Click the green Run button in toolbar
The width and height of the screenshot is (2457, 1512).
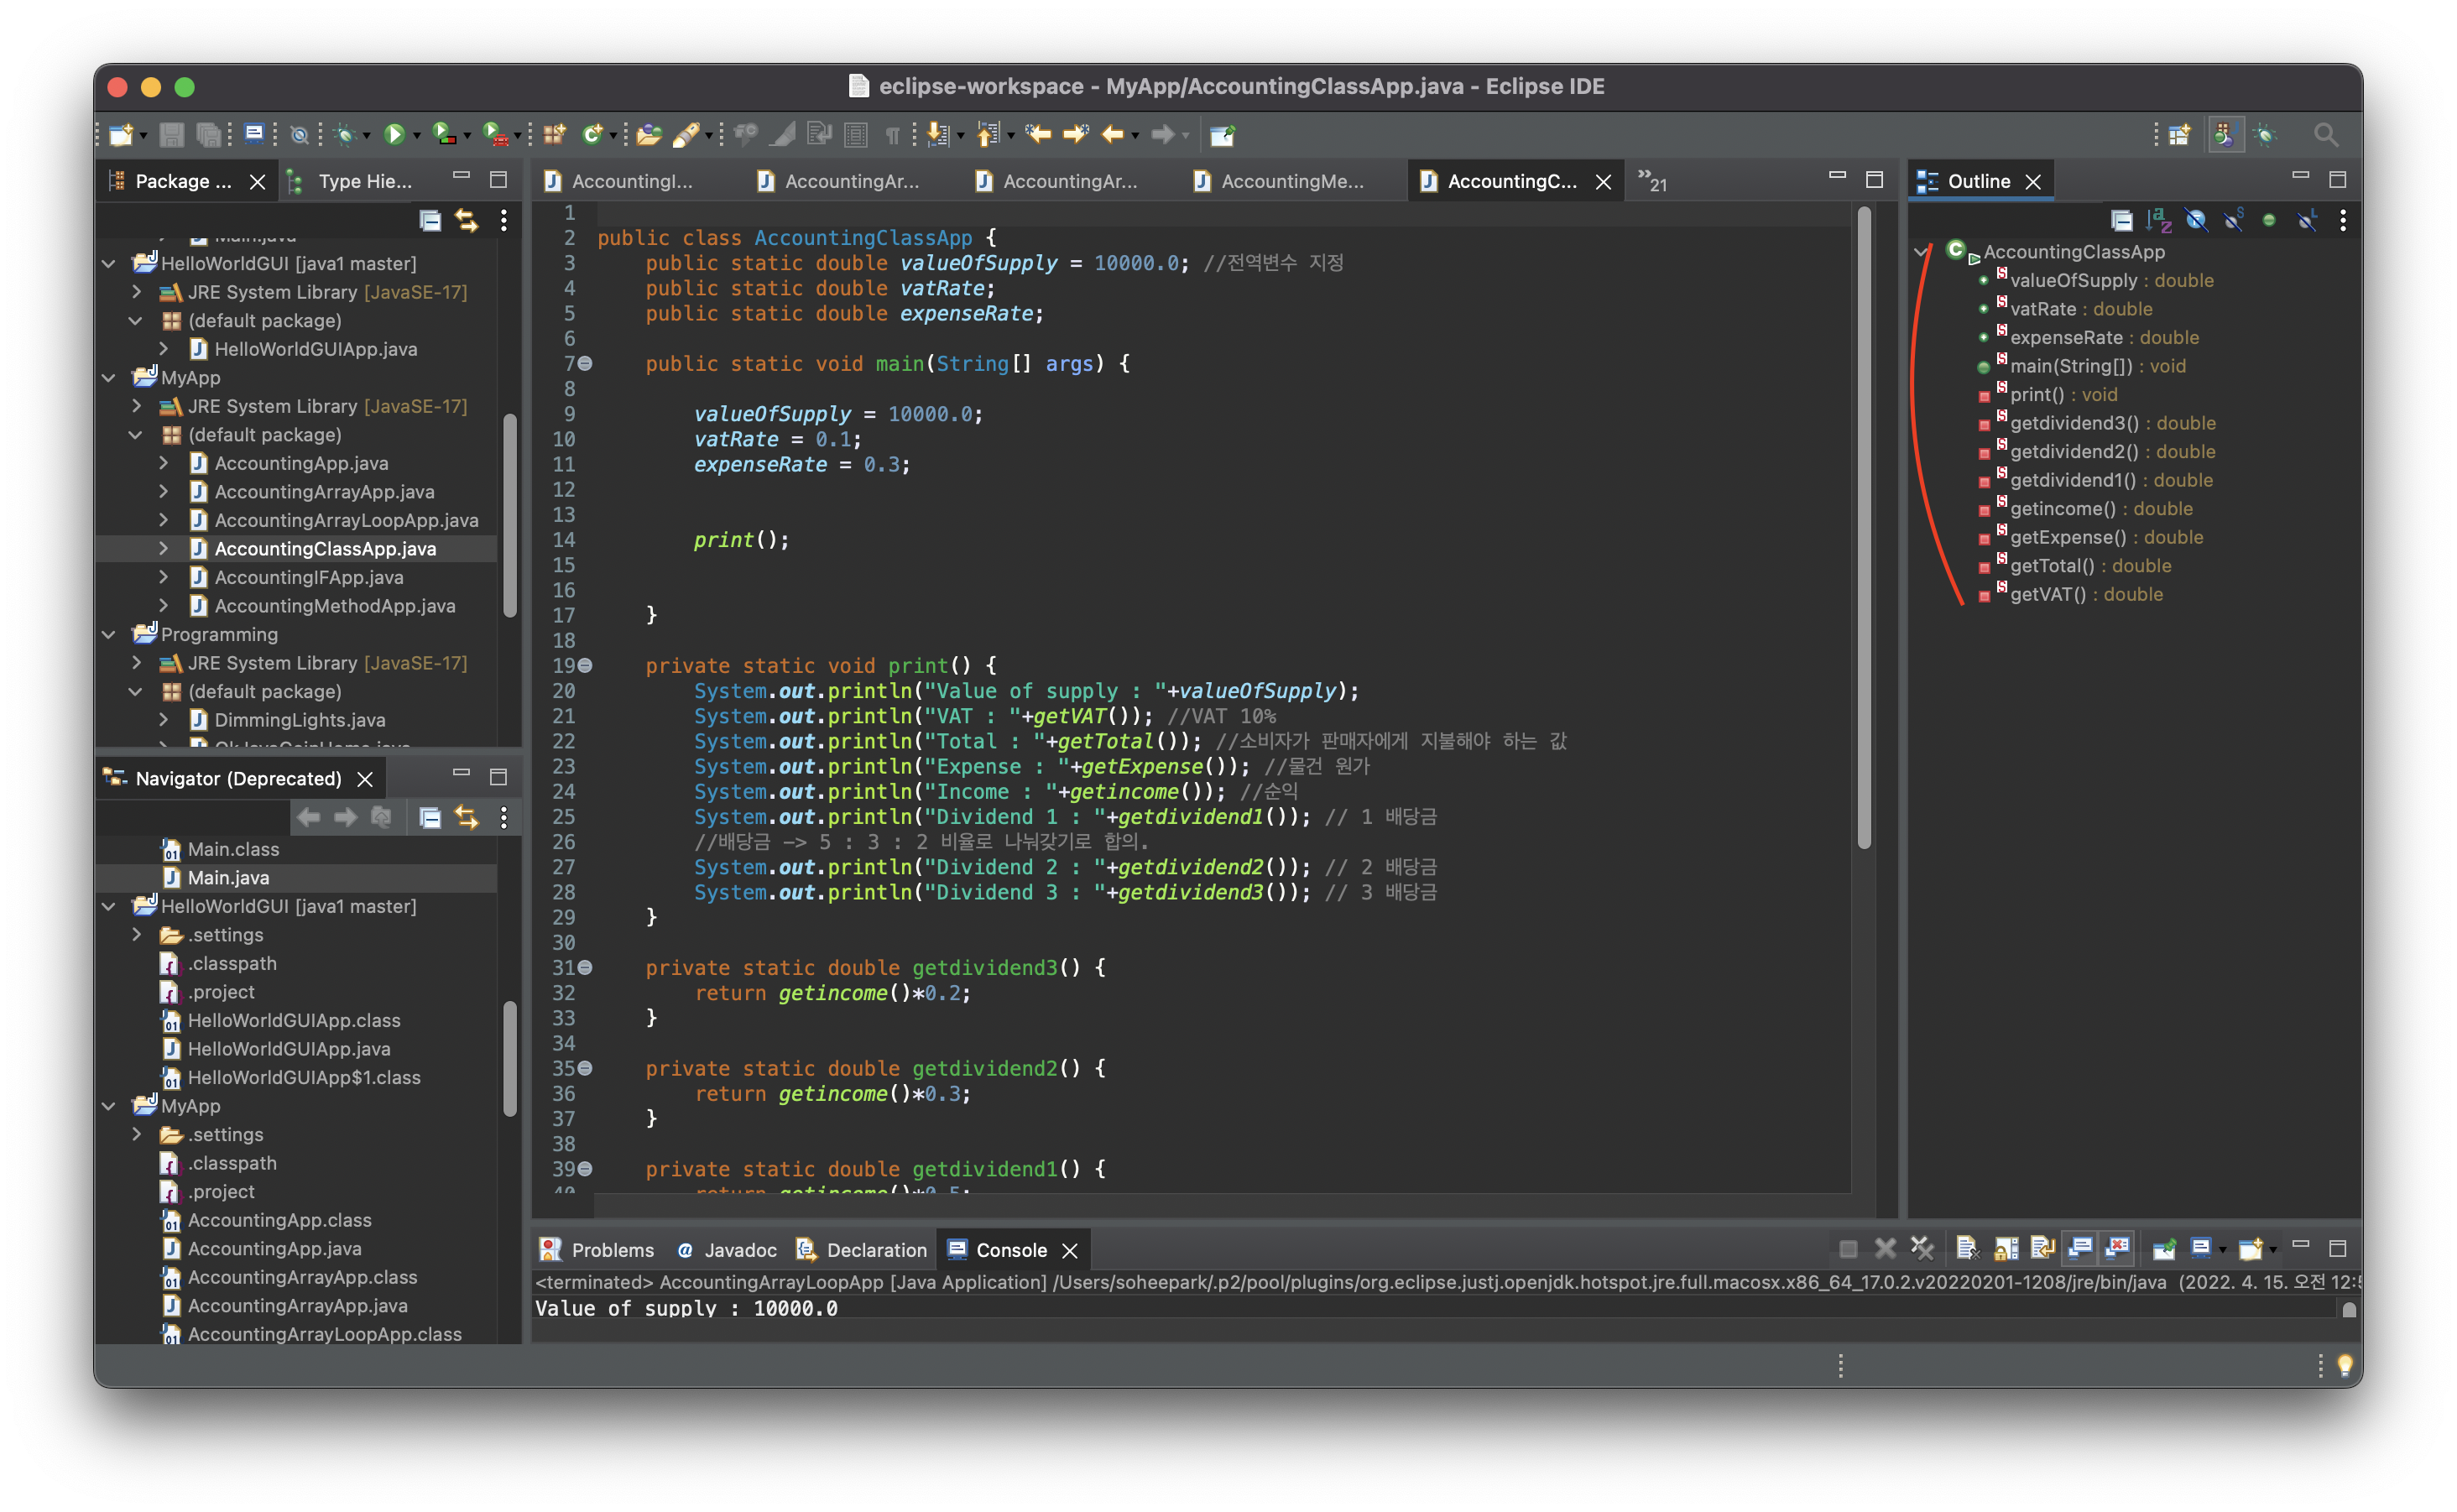point(394,134)
